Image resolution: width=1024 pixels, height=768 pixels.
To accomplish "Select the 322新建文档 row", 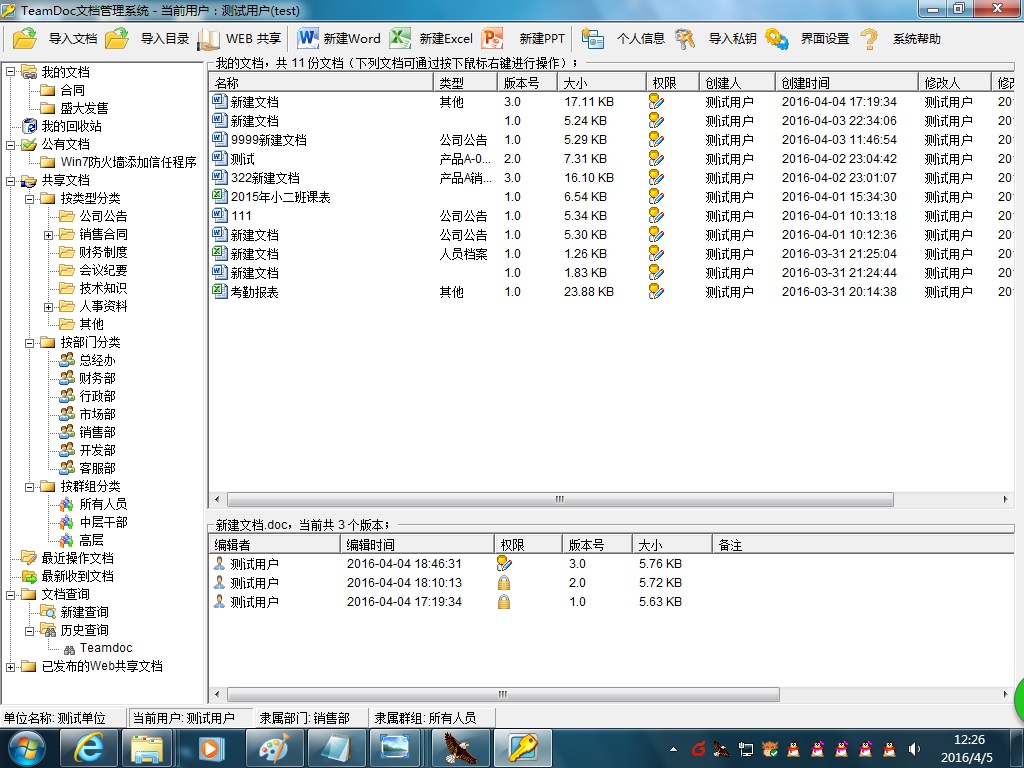I will coord(610,178).
